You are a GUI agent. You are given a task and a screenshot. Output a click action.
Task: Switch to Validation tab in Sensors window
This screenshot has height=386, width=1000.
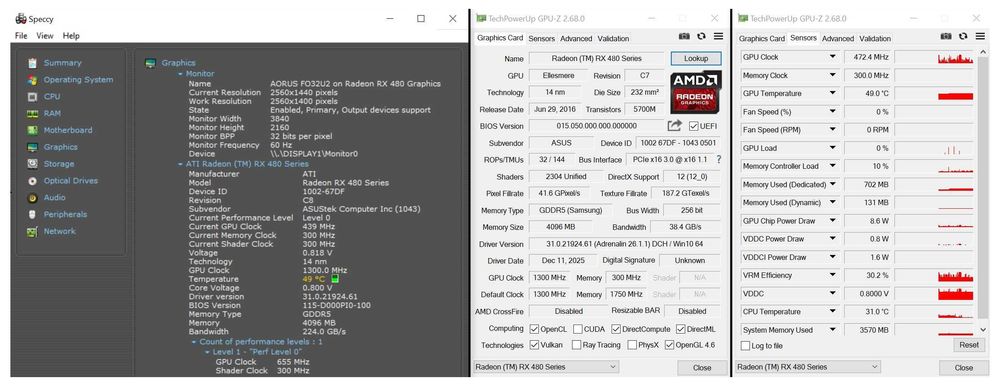pyautogui.click(x=875, y=38)
